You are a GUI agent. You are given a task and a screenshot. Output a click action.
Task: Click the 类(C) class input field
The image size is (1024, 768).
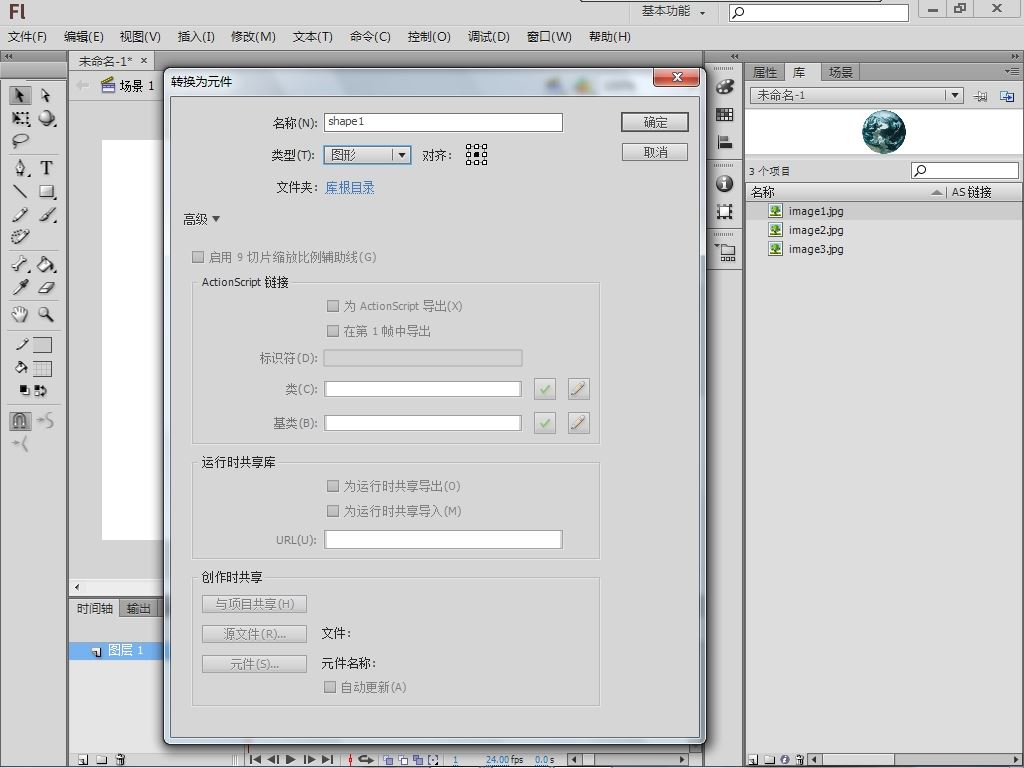(x=423, y=389)
